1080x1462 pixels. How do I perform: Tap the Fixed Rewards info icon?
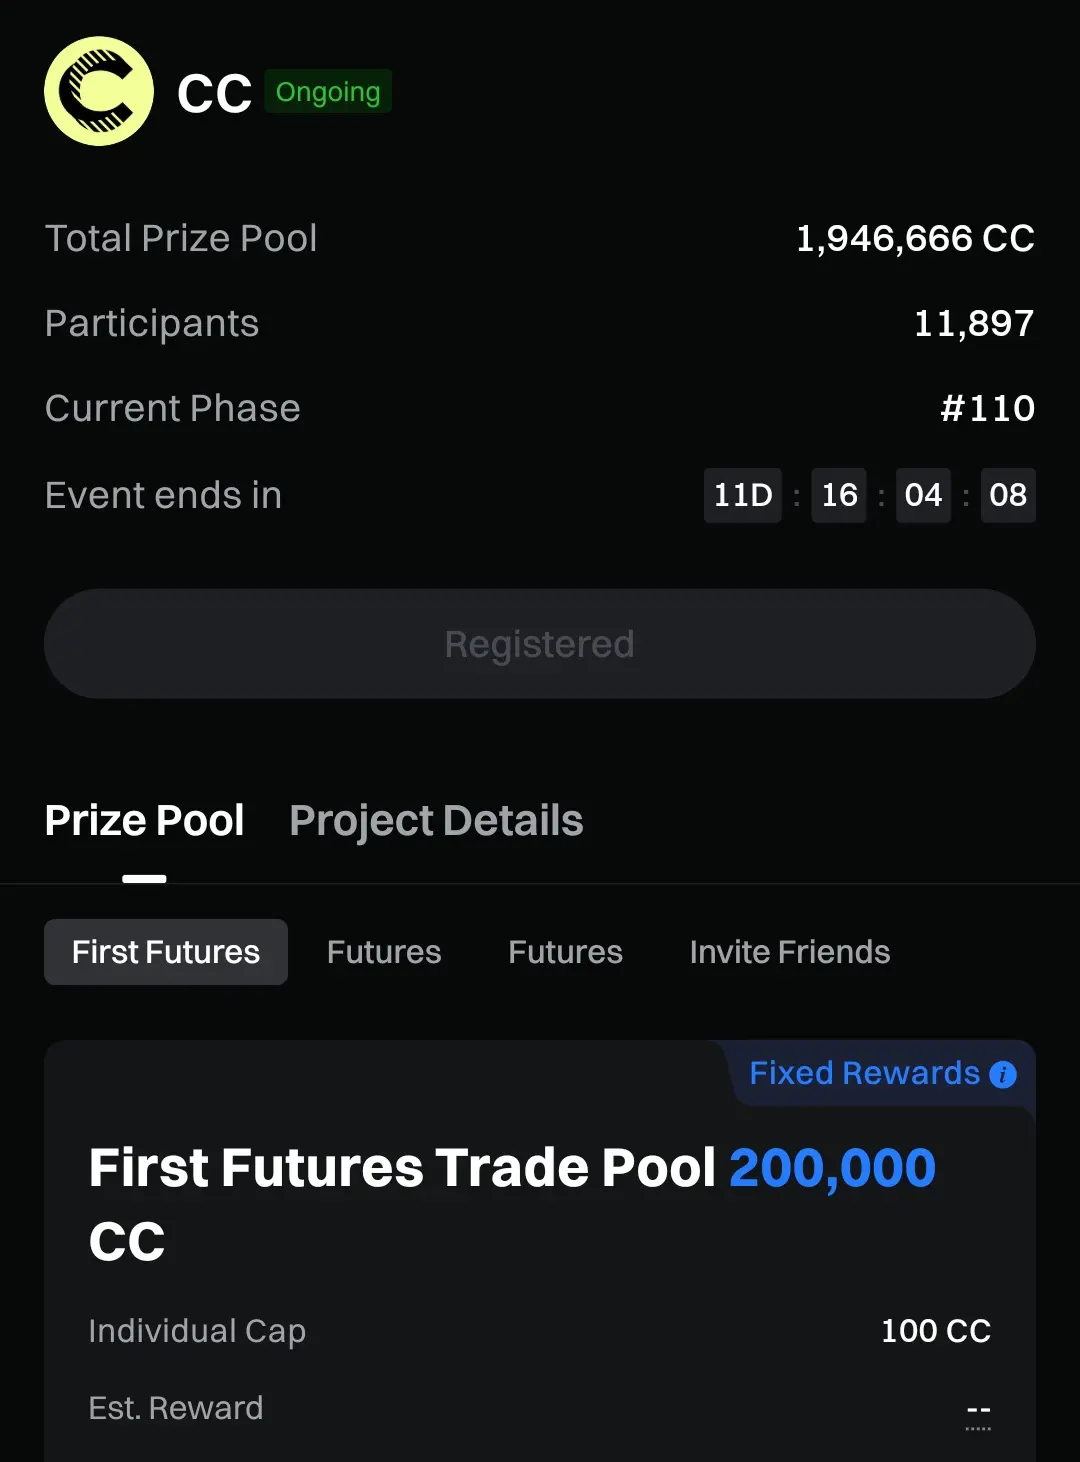[1002, 1074]
